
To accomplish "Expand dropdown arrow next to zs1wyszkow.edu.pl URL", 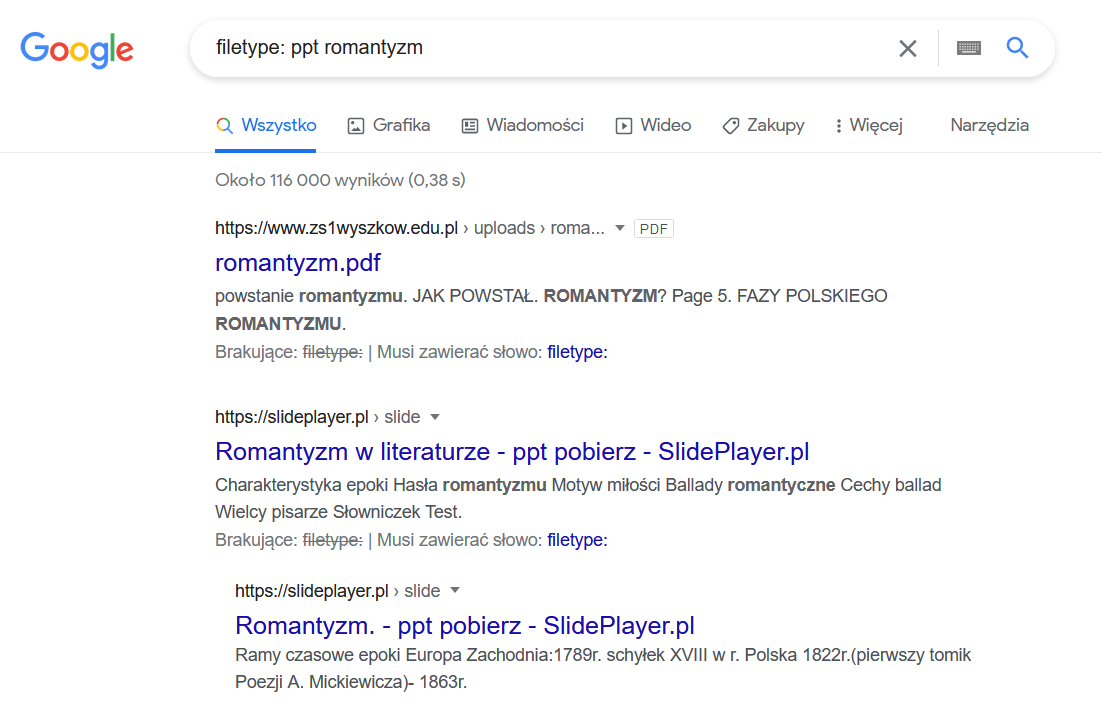I will tap(620, 228).
